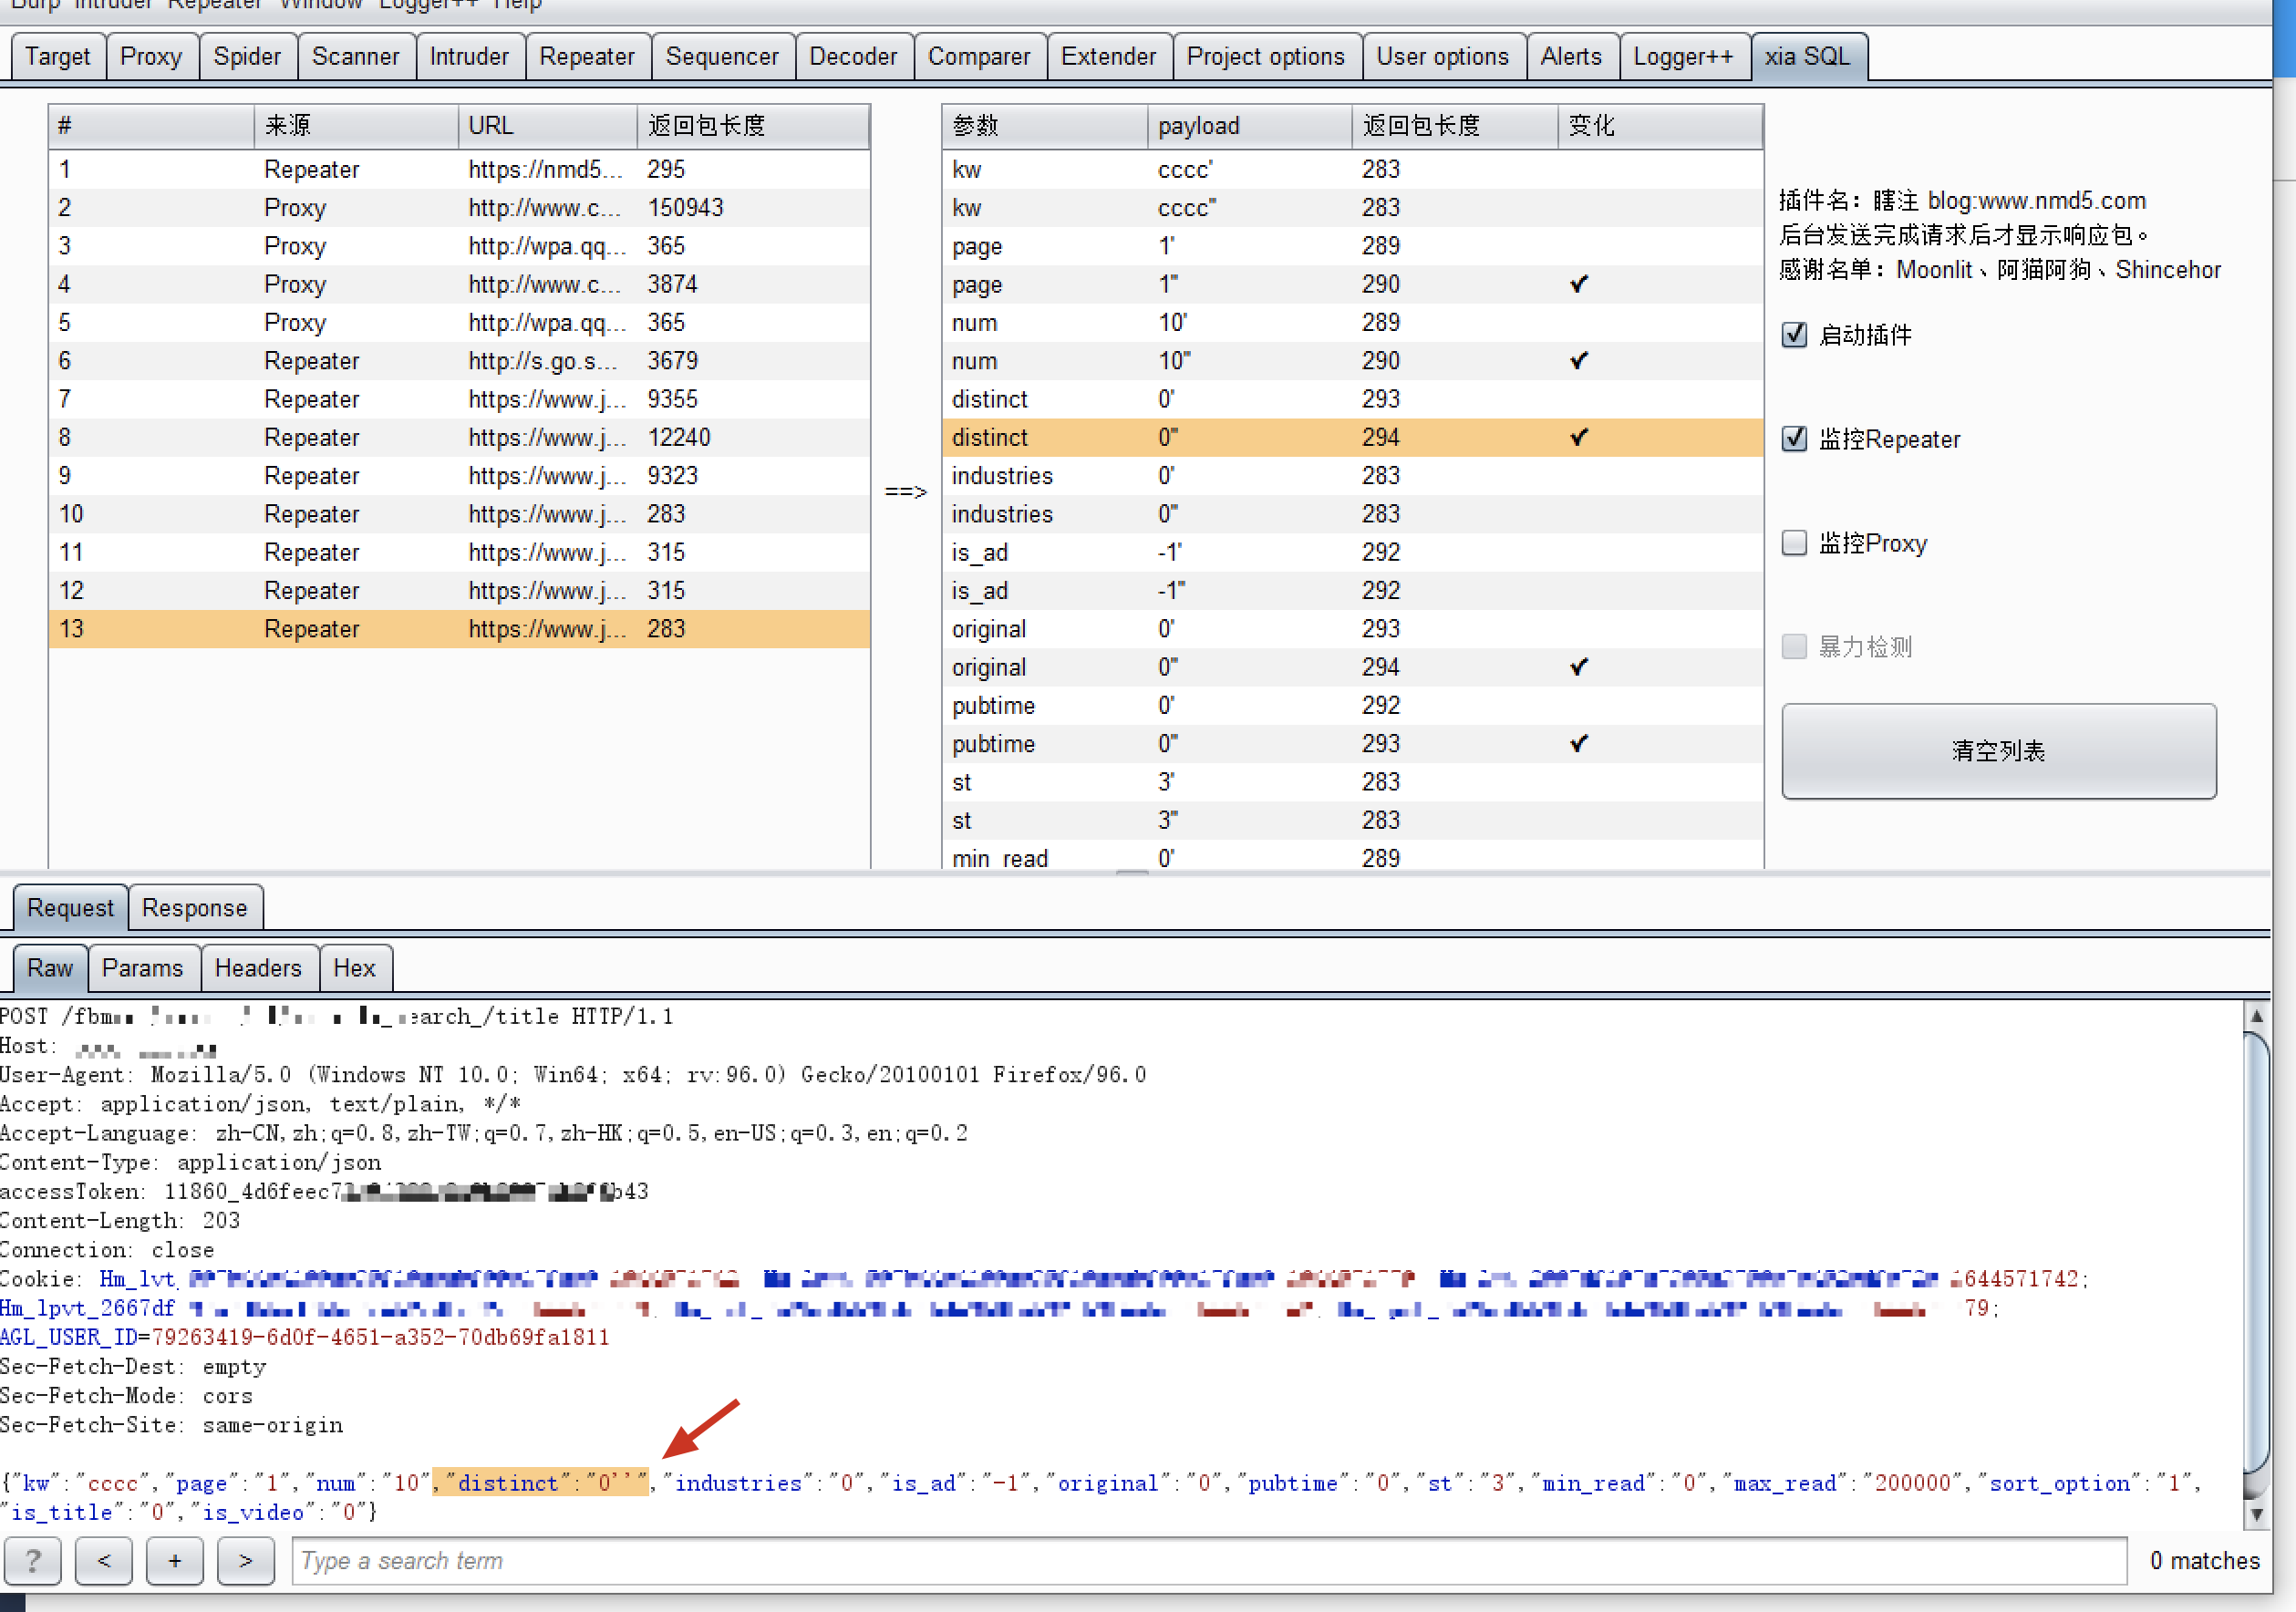Focus the search term input field
The height and width of the screenshot is (1612, 2296).
click(x=1209, y=1561)
